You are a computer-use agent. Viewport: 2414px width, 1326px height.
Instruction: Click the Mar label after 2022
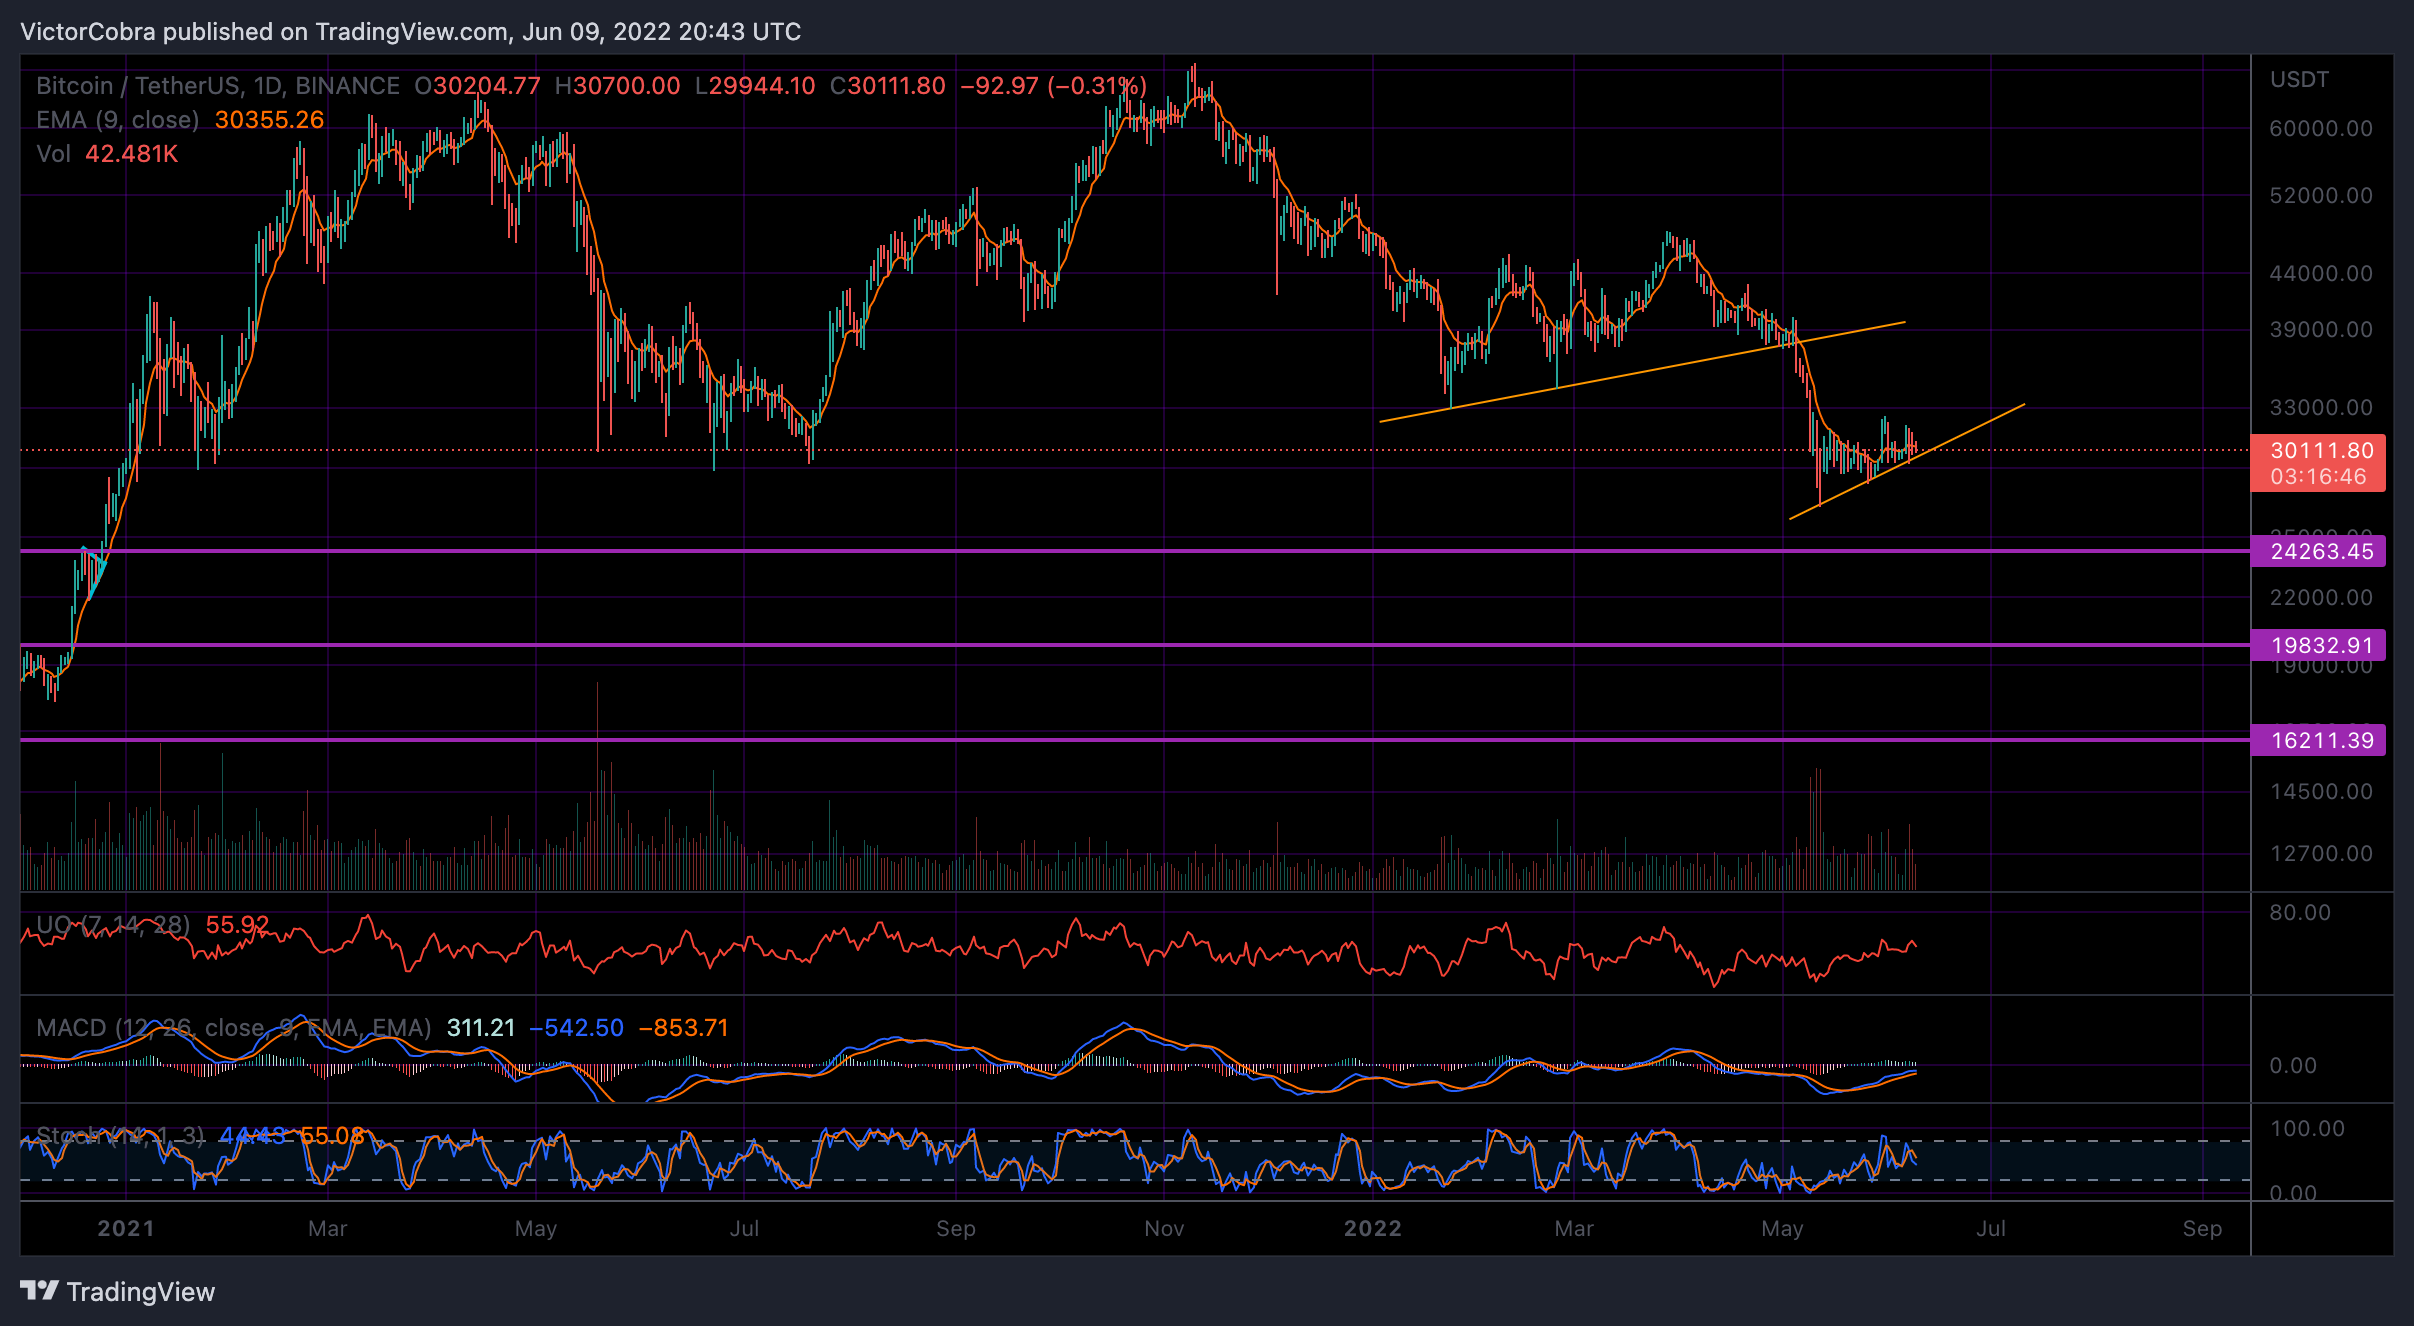[x=1574, y=1228]
